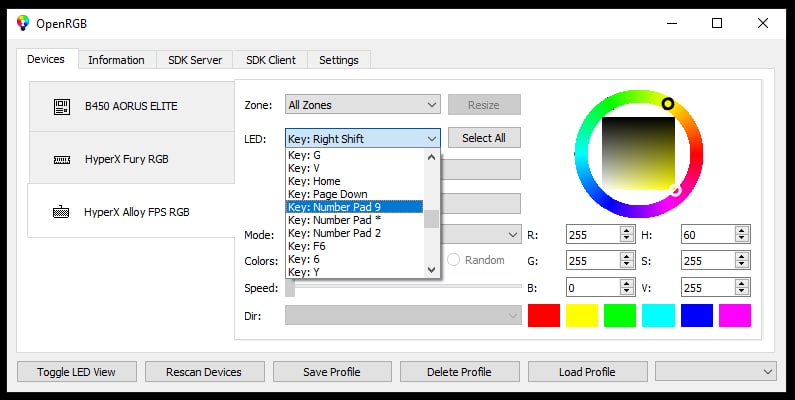Open the SDK Server tab

195,60
